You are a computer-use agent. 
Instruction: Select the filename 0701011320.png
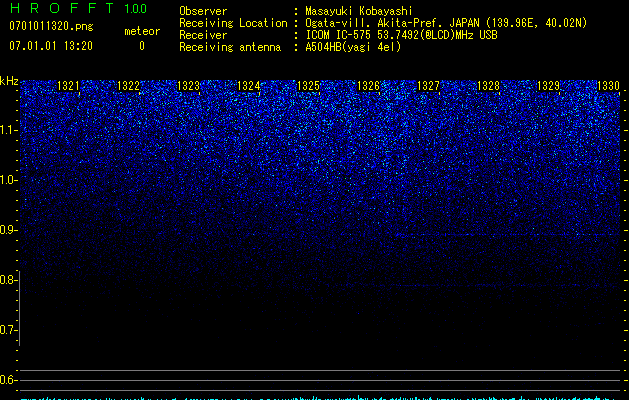[51, 27]
